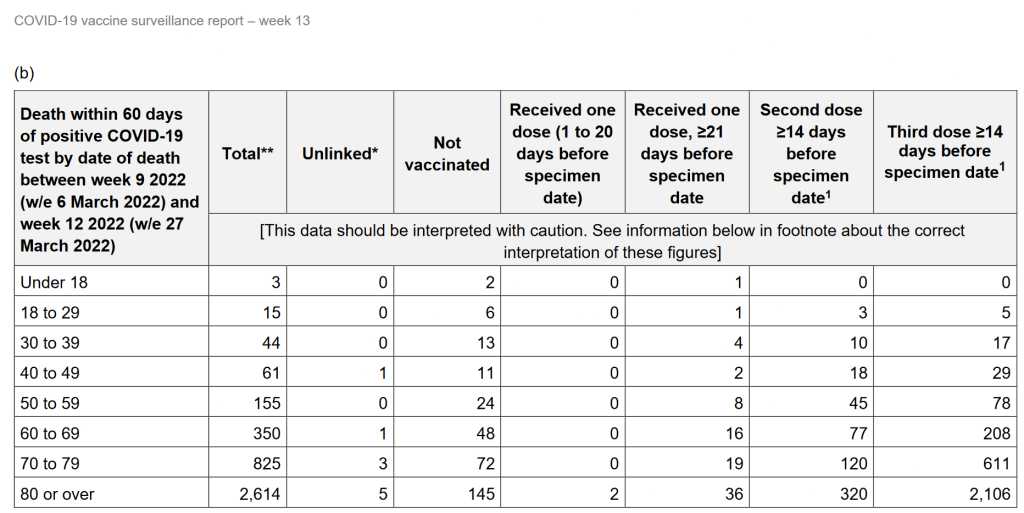Select the "Unlinked*" column header
Screen dimensions: 1024x513
point(340,154)
